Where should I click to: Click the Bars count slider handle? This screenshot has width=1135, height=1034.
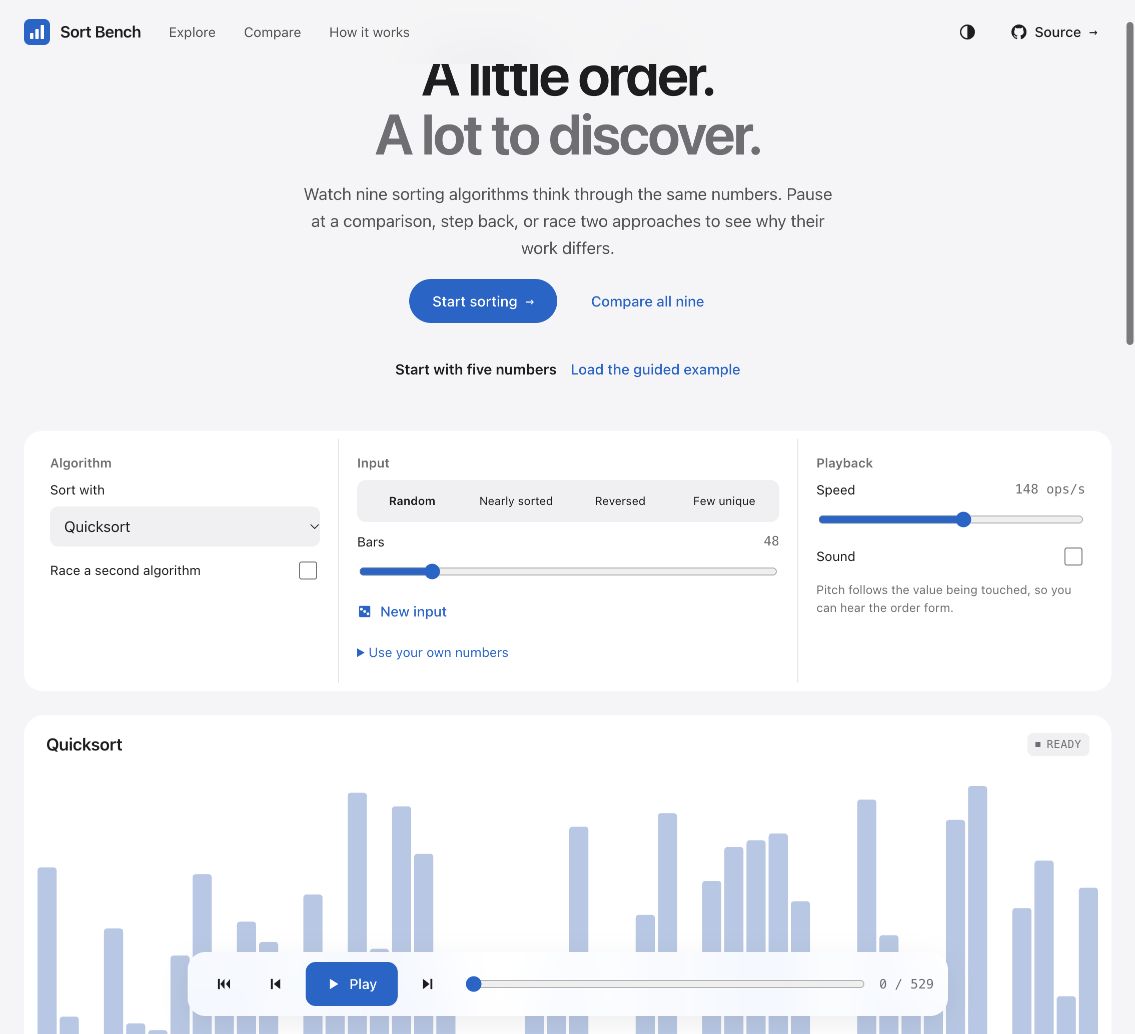[432, 571]
